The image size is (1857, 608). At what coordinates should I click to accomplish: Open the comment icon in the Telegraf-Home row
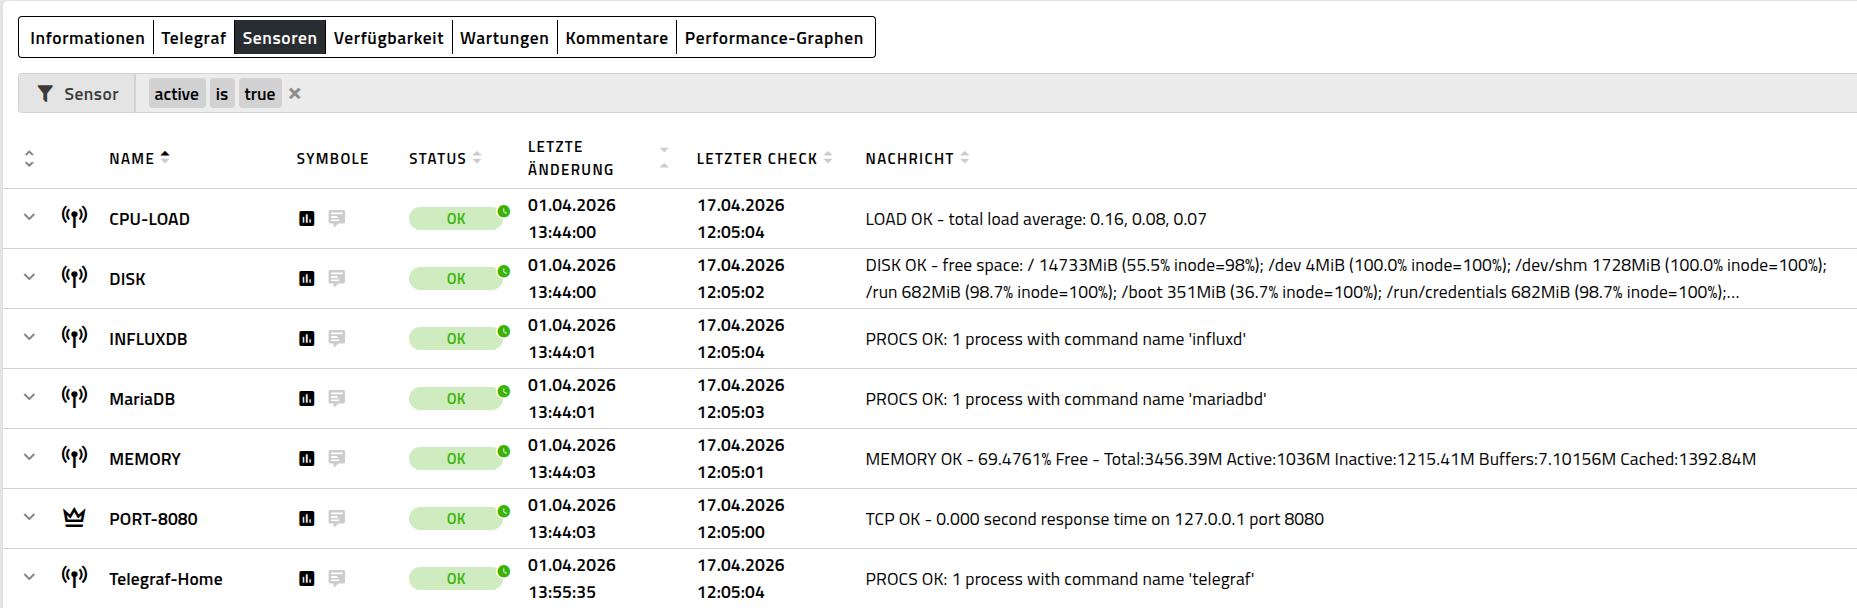point(337,578)
